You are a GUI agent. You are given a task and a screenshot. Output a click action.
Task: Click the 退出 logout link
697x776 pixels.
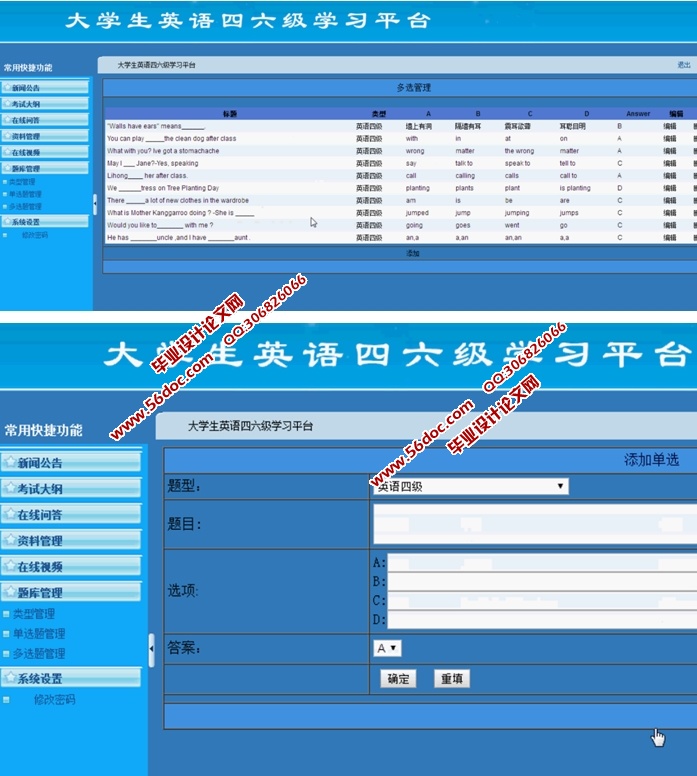(x=684, y=65)
